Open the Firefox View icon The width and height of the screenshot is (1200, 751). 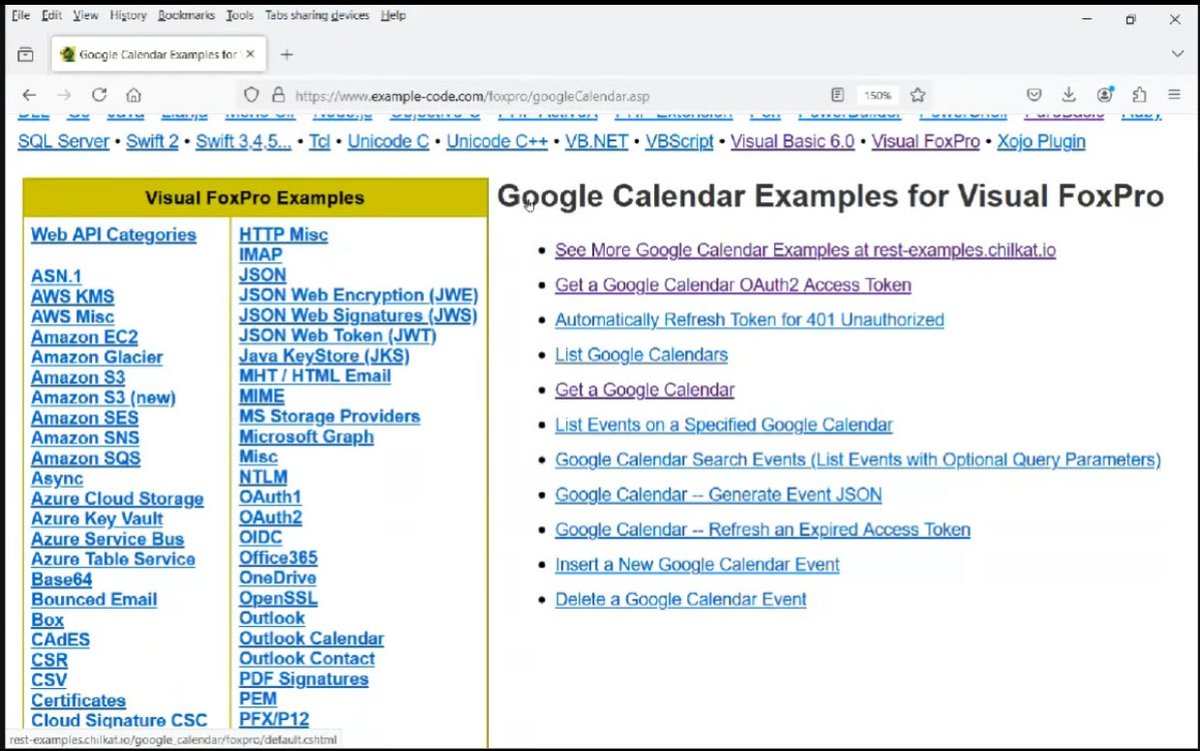[25, 54]
